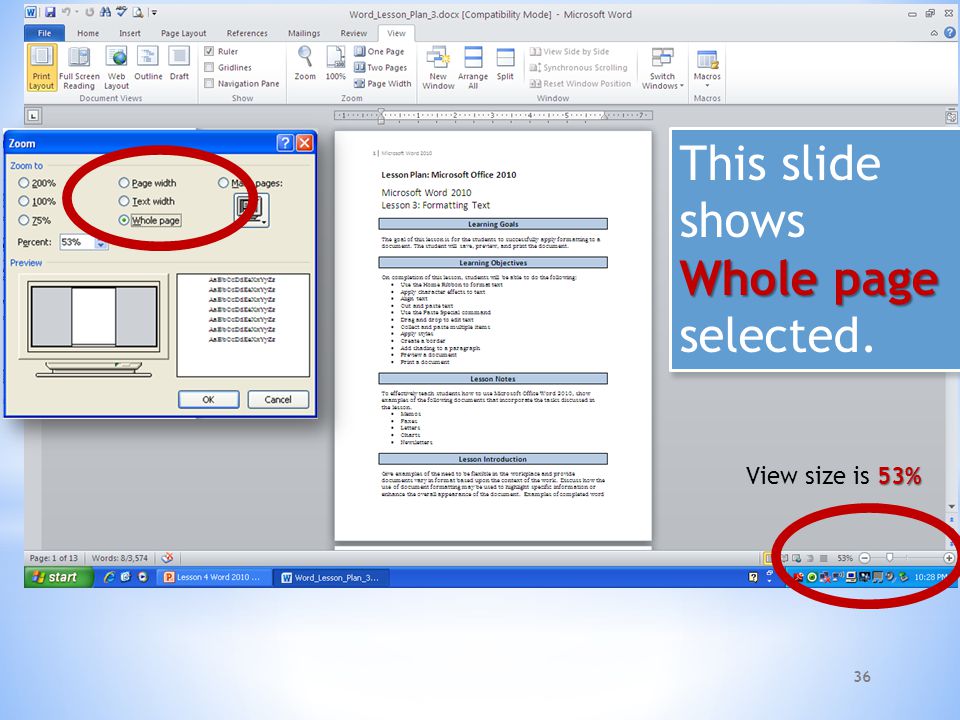Screen dimensions: 960x720
Task: Click the Windows start button
Action: coord(59,577)
